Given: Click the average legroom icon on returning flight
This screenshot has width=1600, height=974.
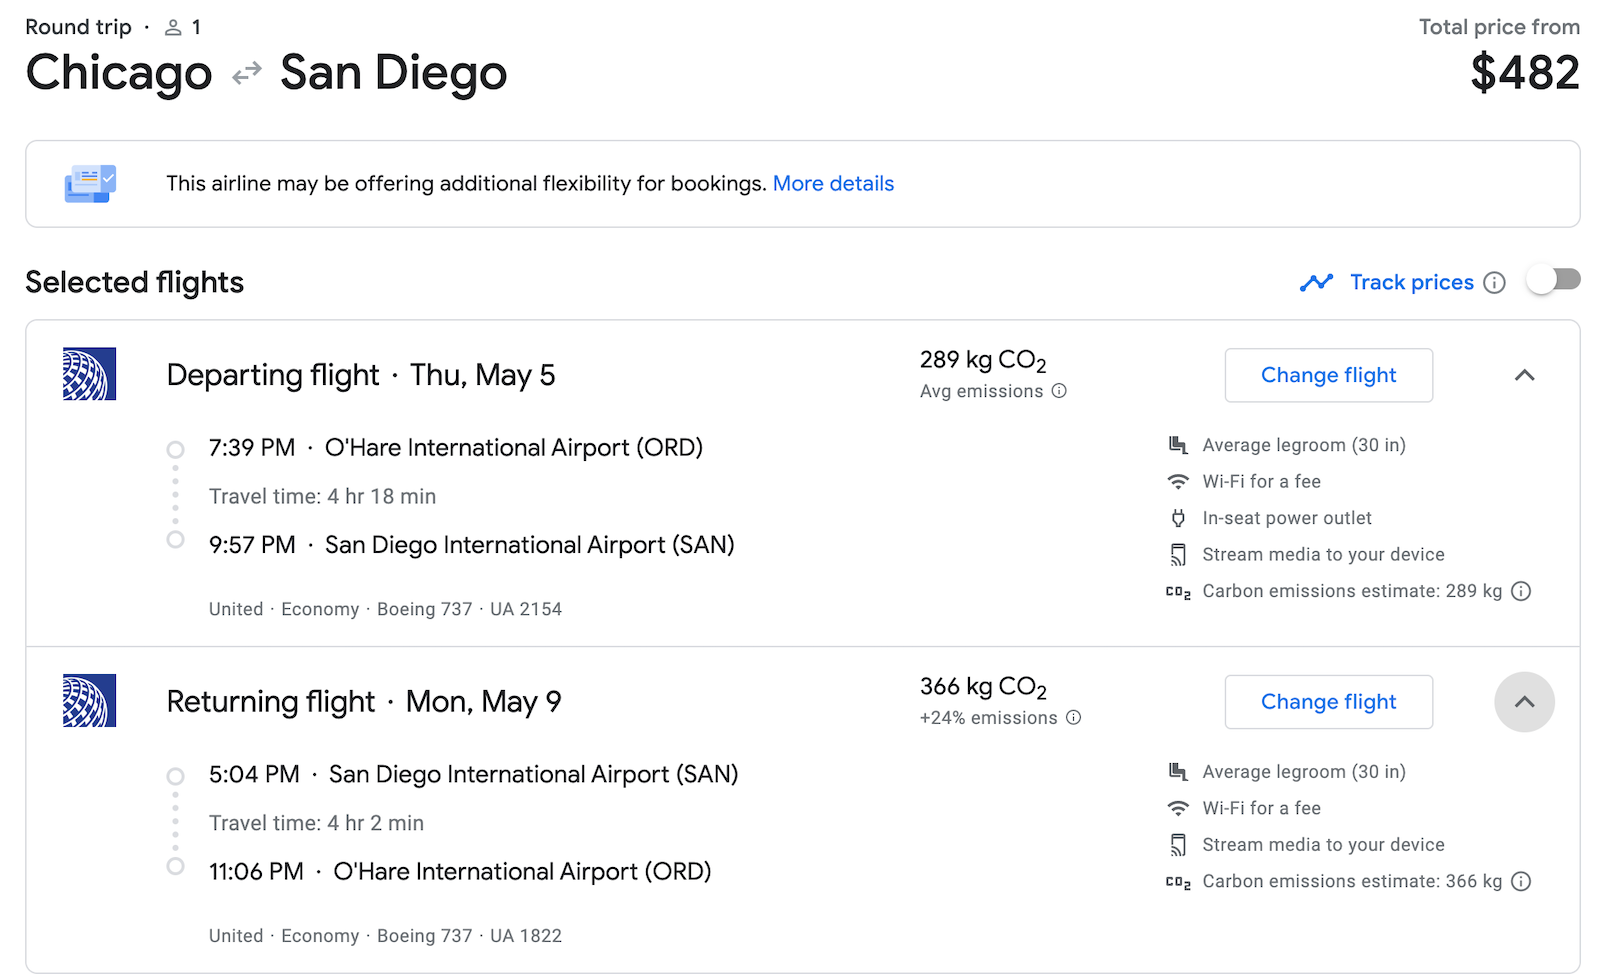Looking at the screenshot, I should 1177,771.
